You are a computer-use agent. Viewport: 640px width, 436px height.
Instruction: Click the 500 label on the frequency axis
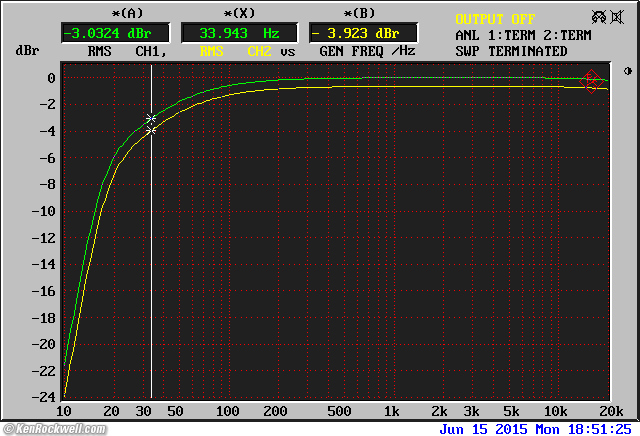339,412
